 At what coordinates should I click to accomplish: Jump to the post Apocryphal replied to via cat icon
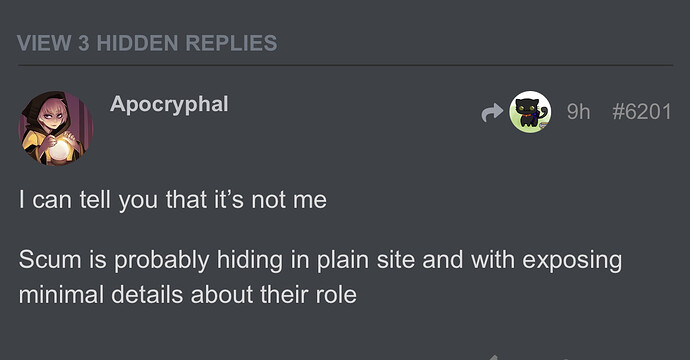point(530,112)
